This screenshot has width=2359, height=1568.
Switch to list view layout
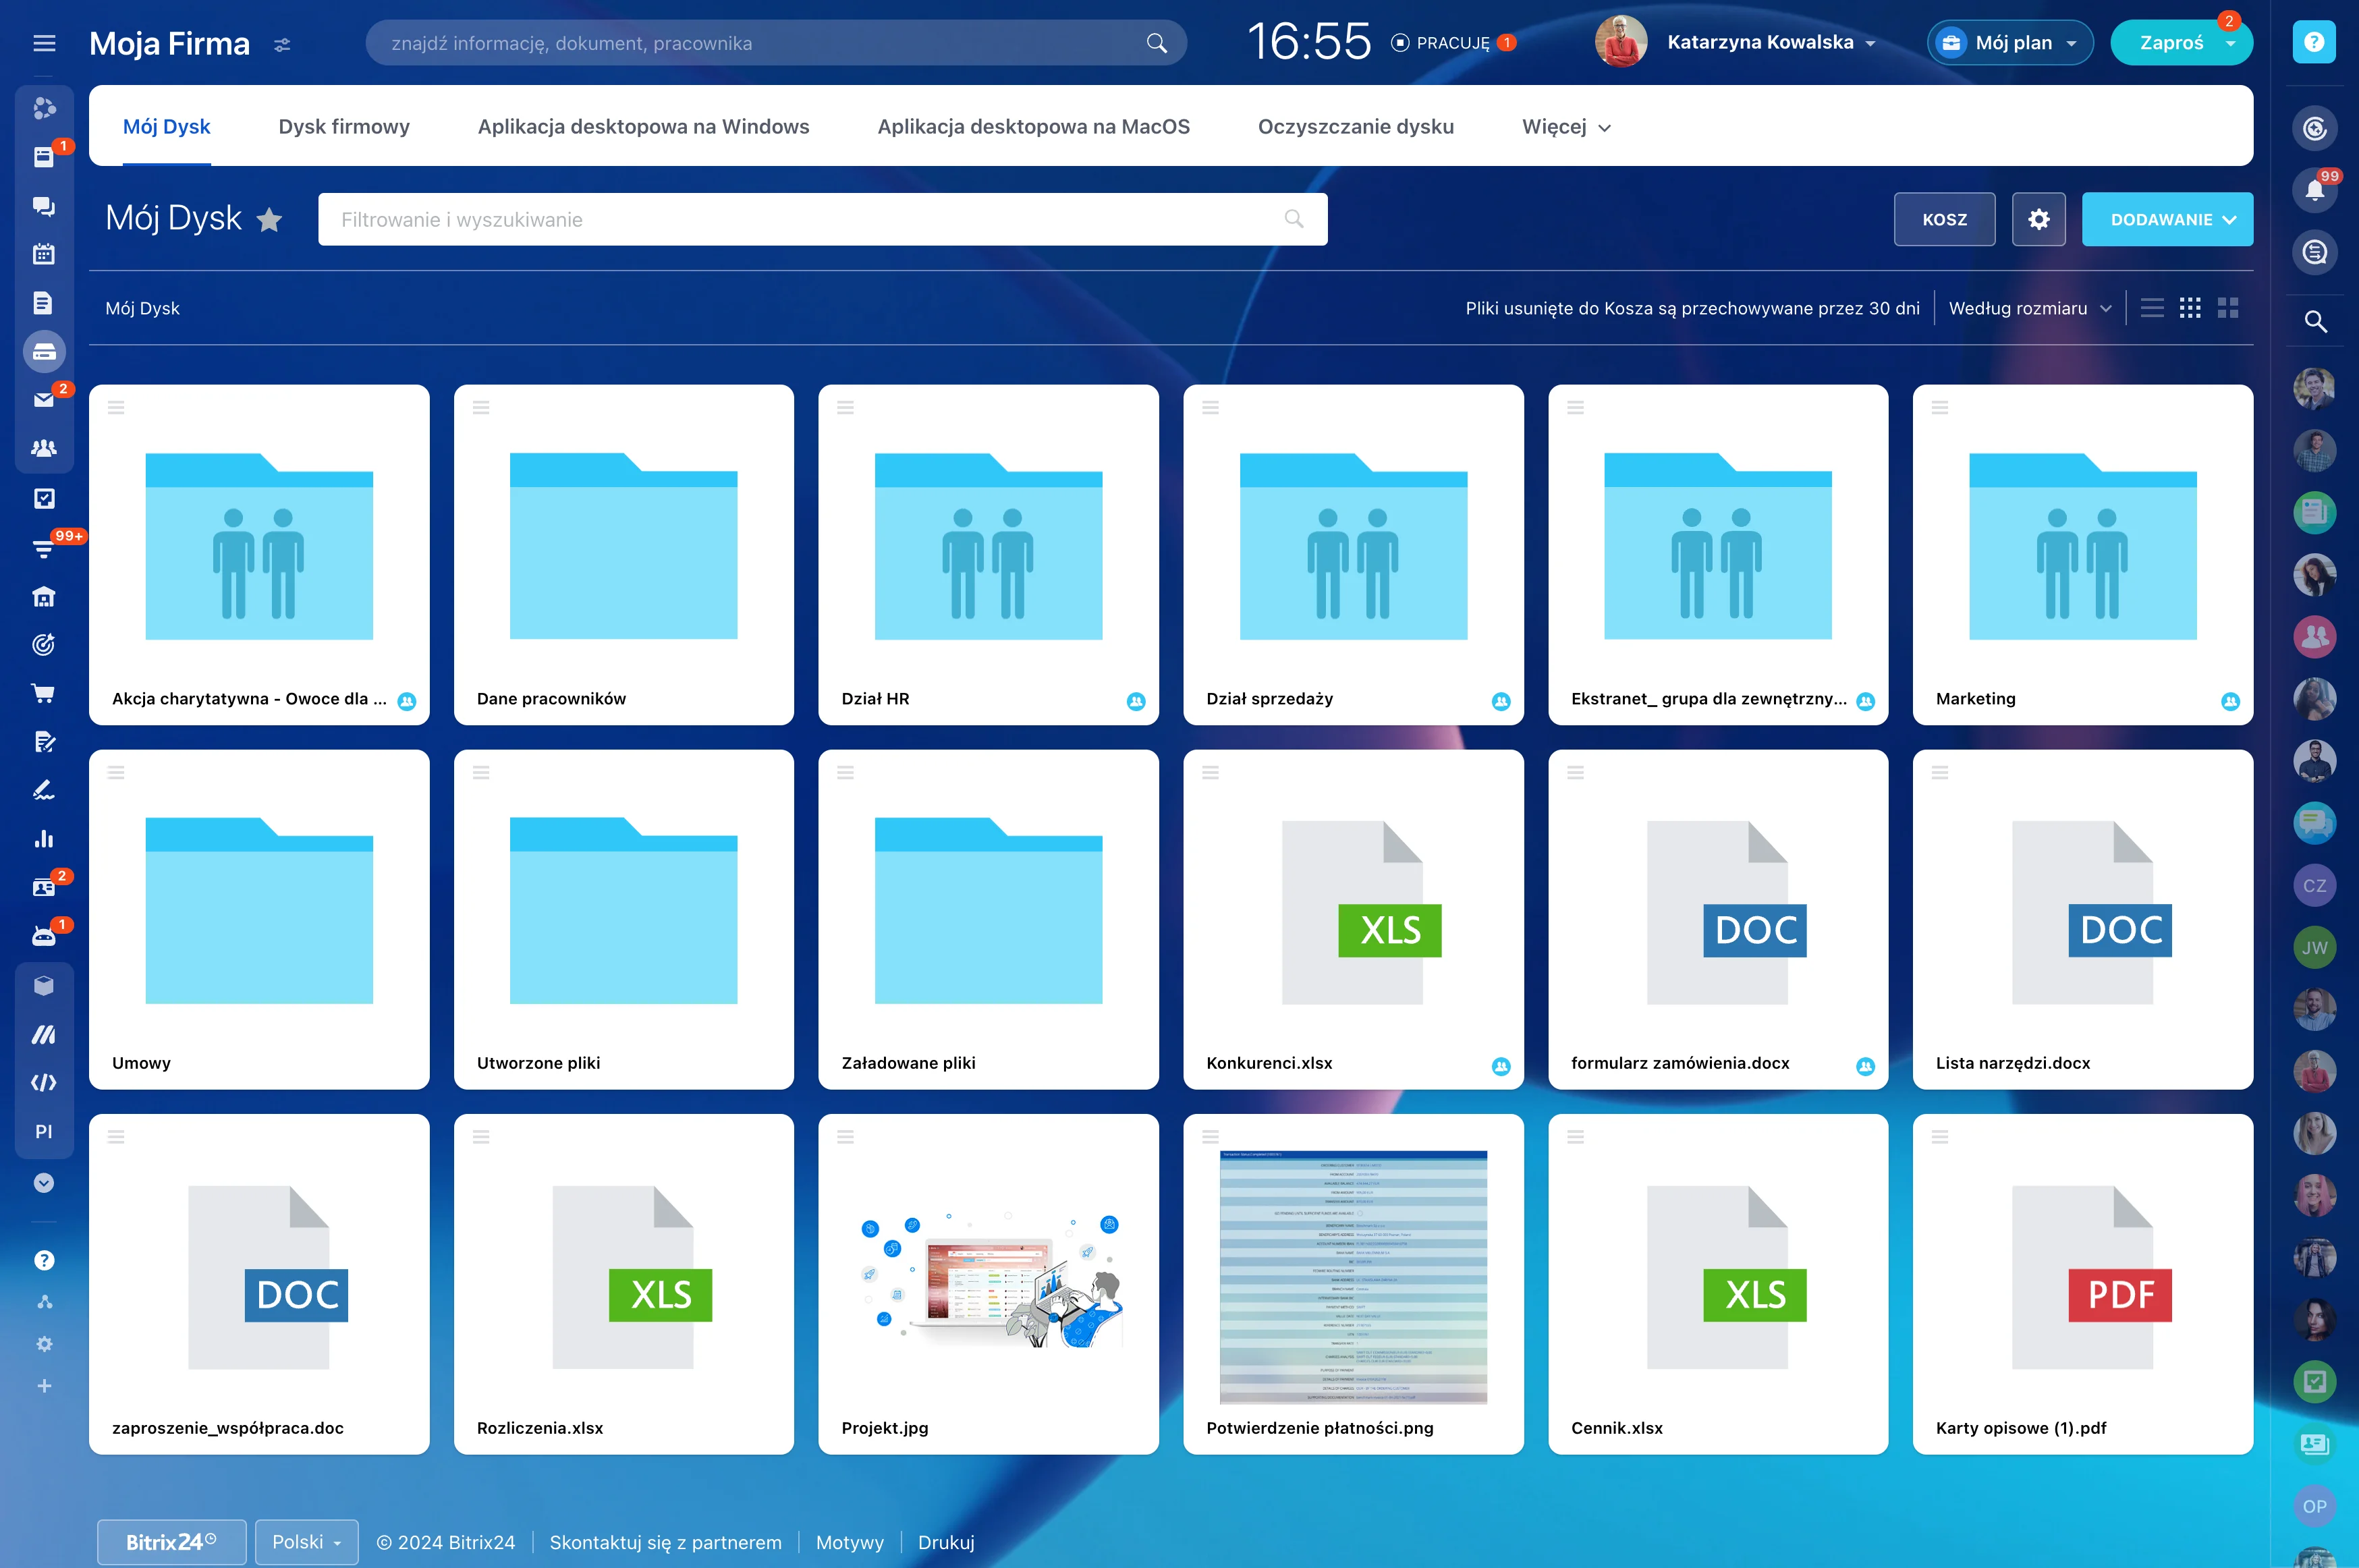click(x=2152, y=308)
